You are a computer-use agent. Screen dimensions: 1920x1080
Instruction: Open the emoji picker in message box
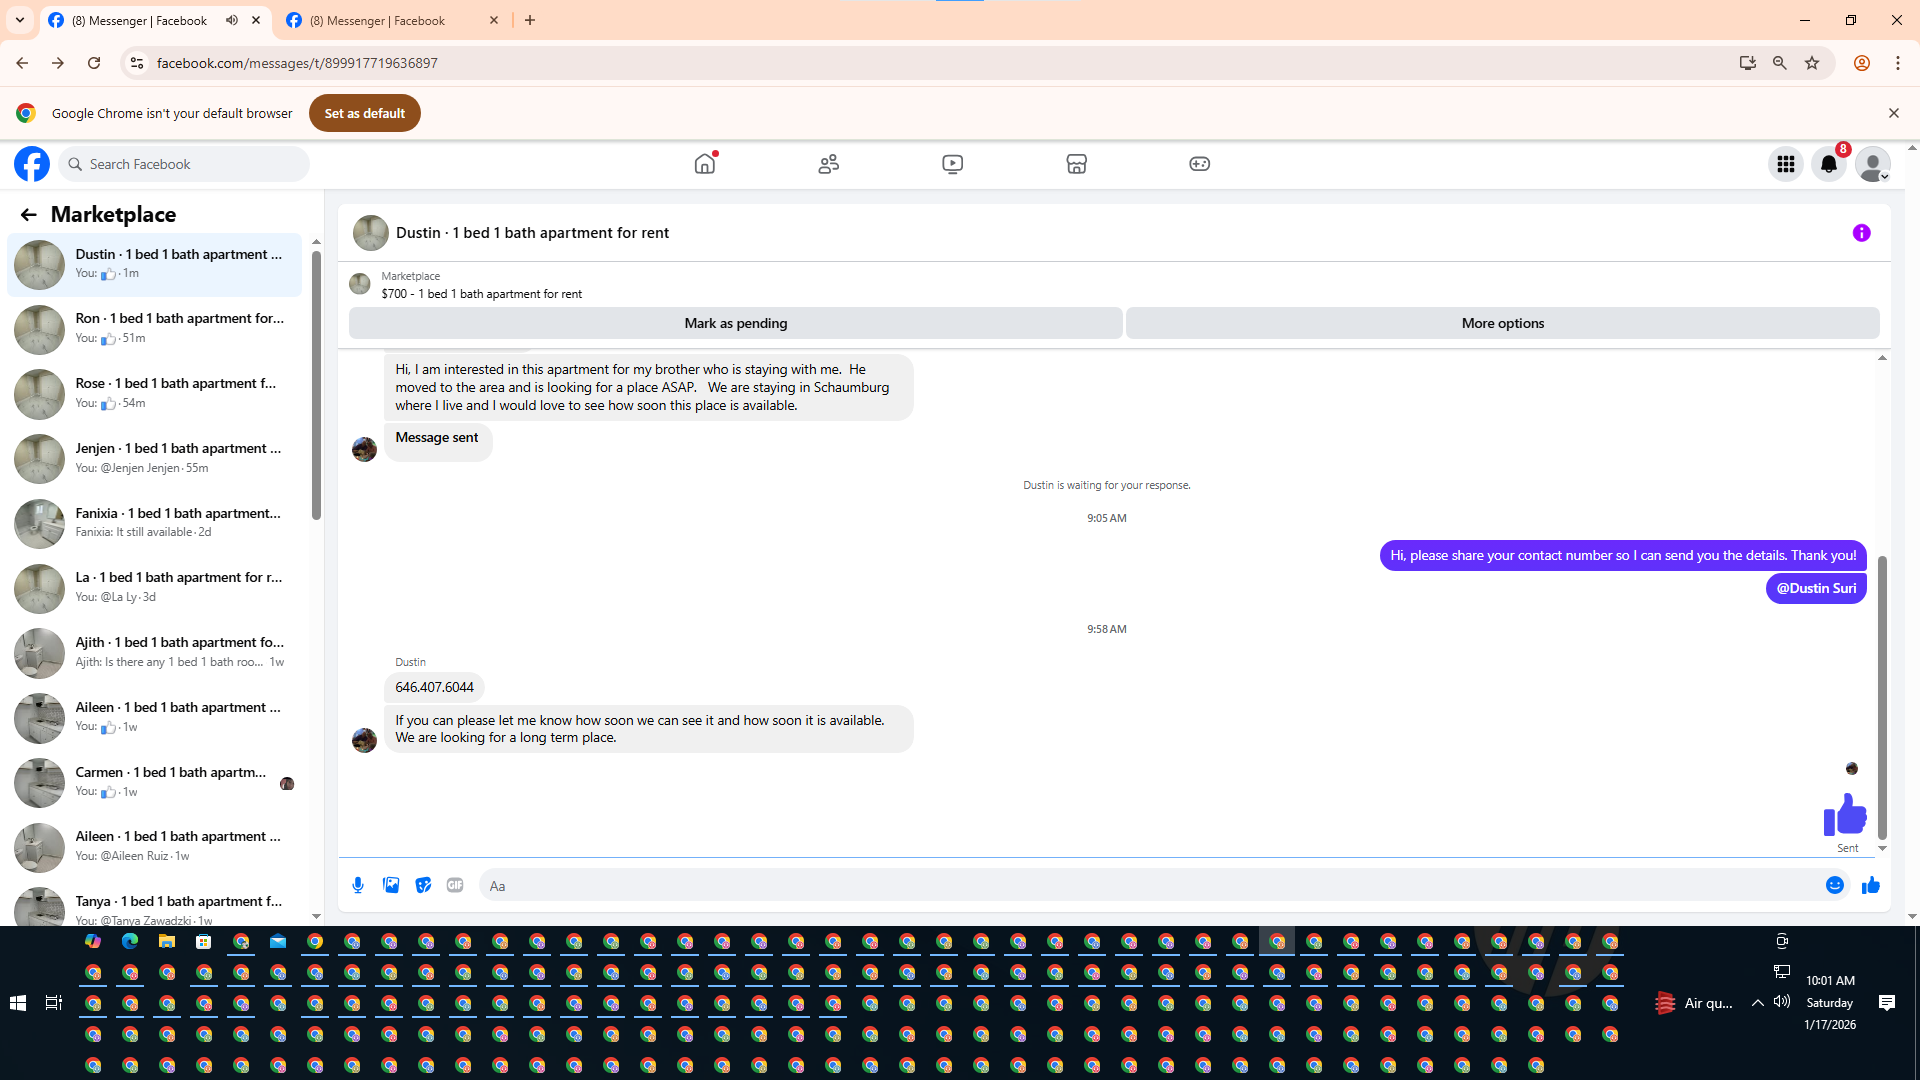pyautogui.click(x=1834, y=885)
